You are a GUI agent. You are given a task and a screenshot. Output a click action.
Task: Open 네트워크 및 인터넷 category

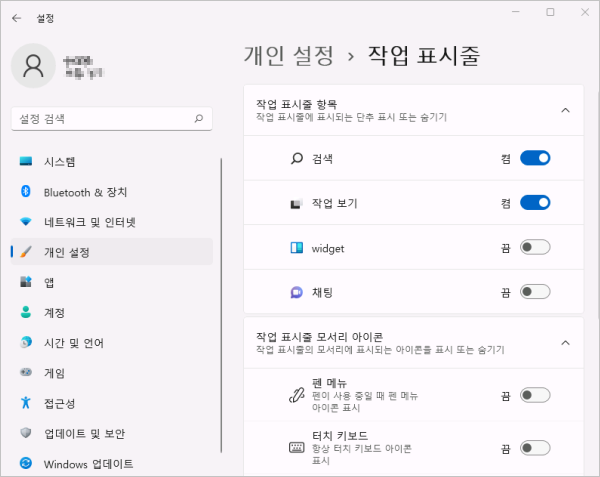112,222
